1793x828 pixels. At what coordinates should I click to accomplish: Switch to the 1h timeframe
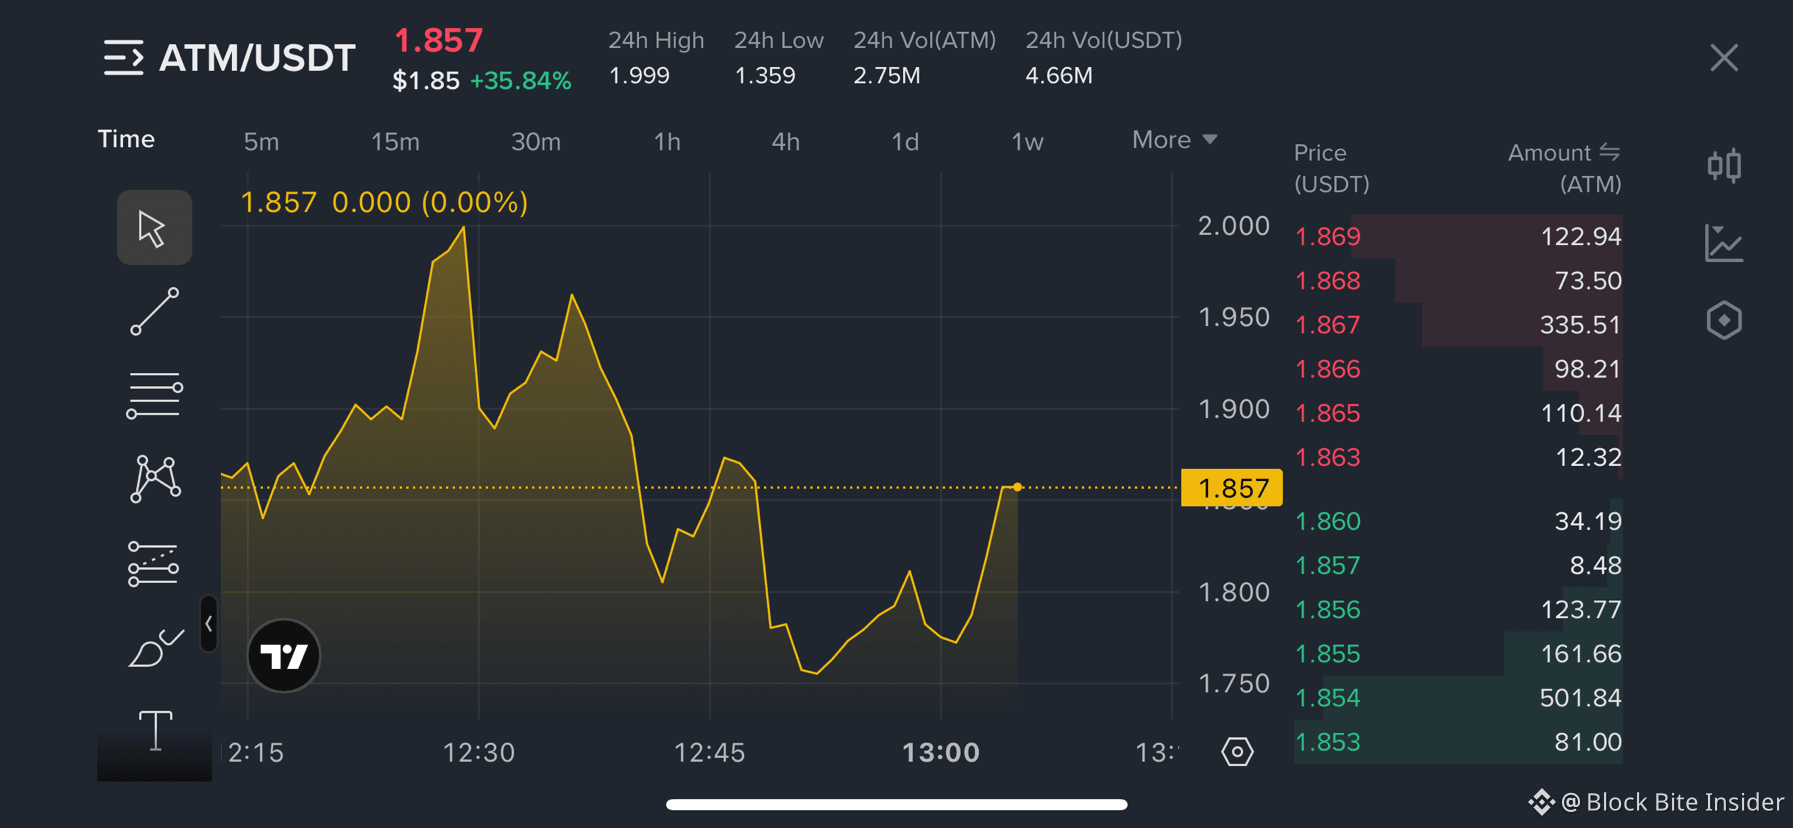tap(667, 141)
